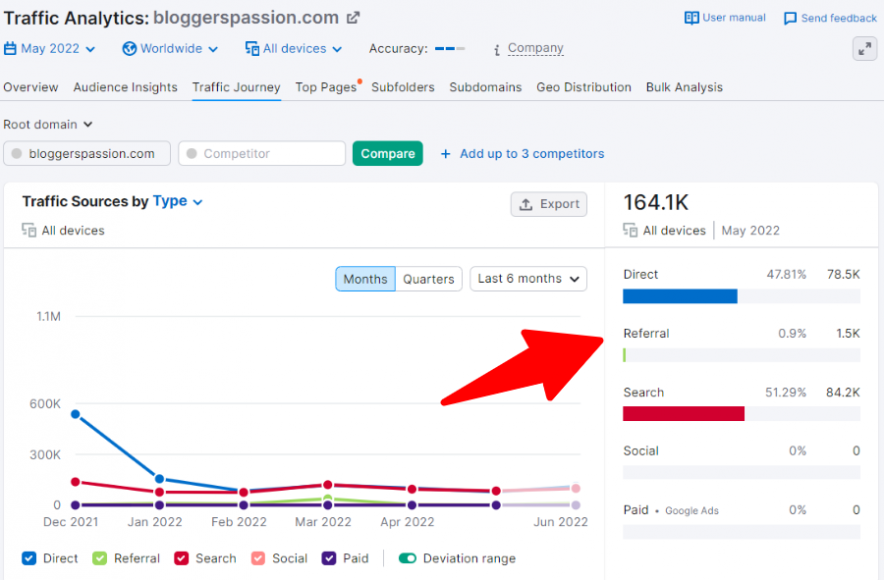The image size is (884, 580).
Task: Click the calendar icon beside May 2022
Action: tap(10, 48)
